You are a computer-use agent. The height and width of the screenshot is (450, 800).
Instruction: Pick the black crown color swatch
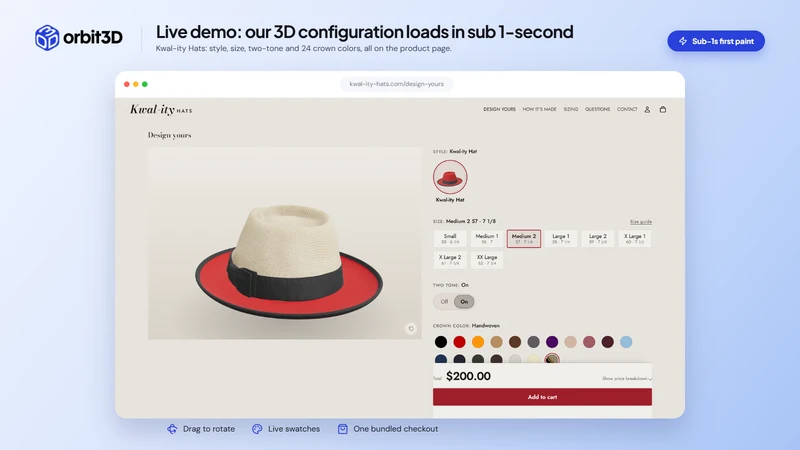pos(441,342)
